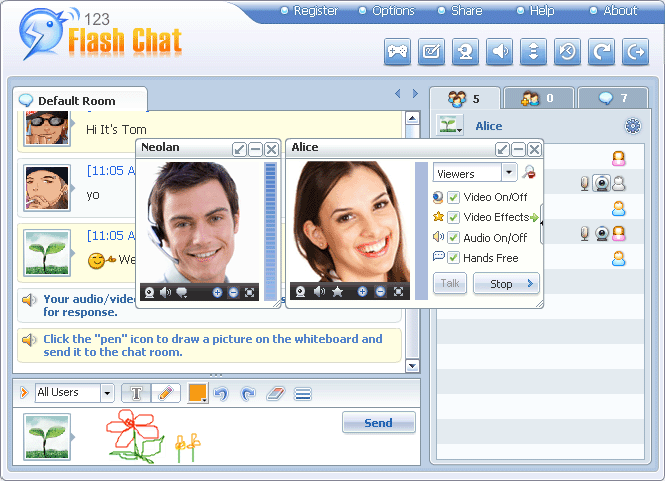
Task: Select the eraser tool in whiteboard toolbar
Action: 276,394
